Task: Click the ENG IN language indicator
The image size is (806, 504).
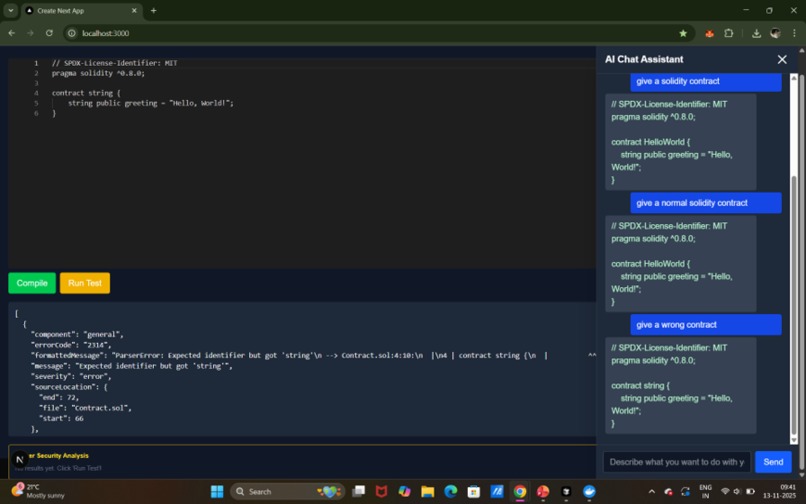Action: point(706,491)
